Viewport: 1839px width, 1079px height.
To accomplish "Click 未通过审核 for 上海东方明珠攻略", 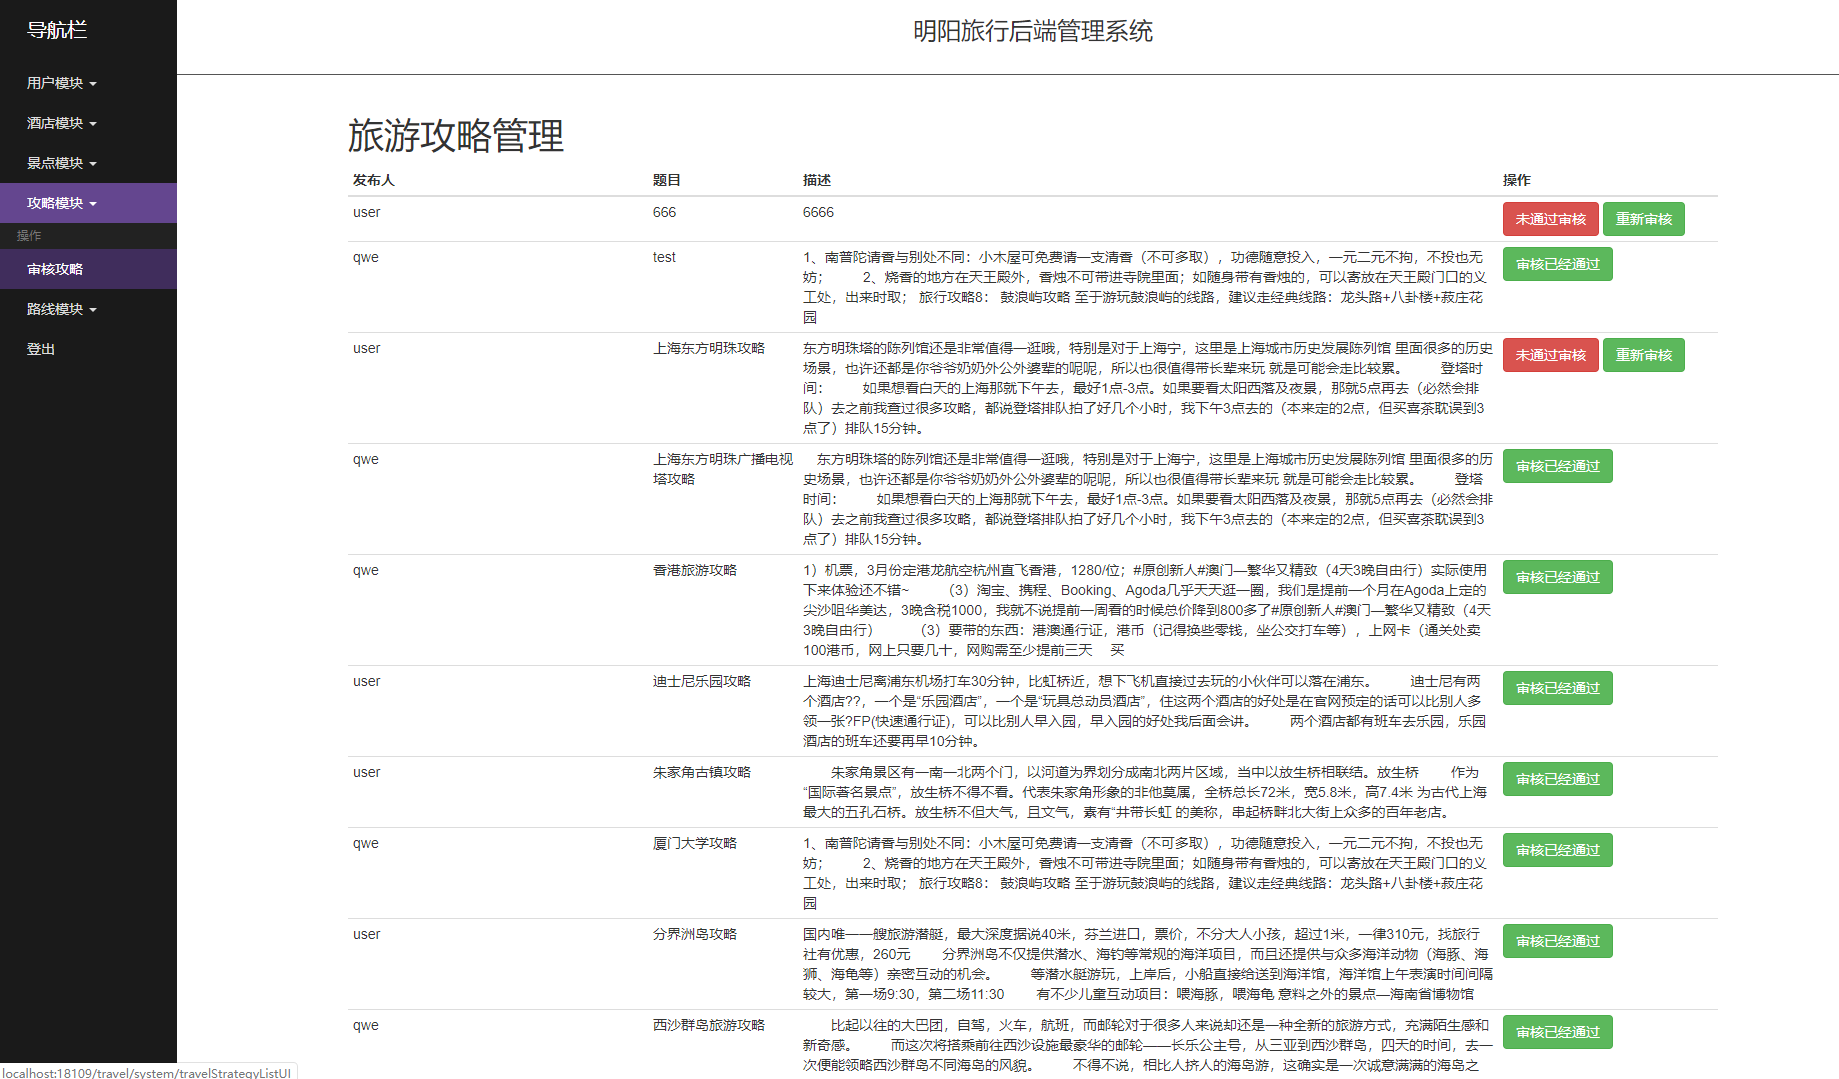I will (x=1550, y=354).
